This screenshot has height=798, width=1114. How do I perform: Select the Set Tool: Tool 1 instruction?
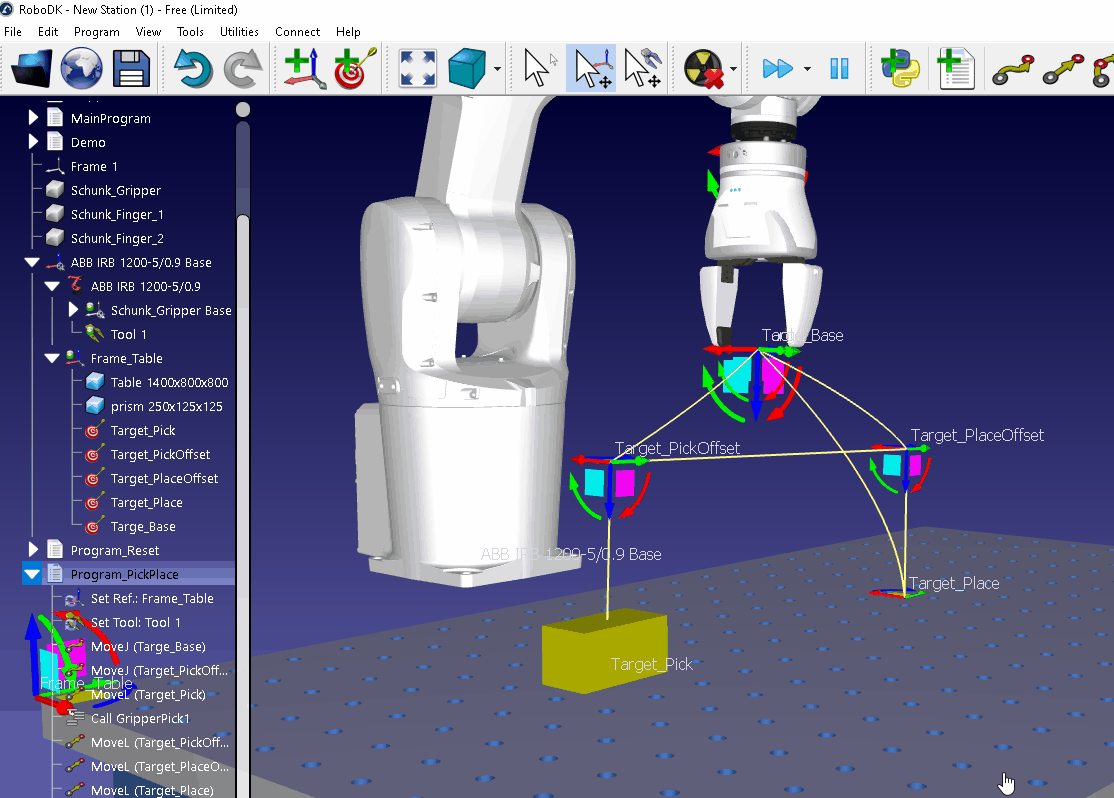coord(136,622)
